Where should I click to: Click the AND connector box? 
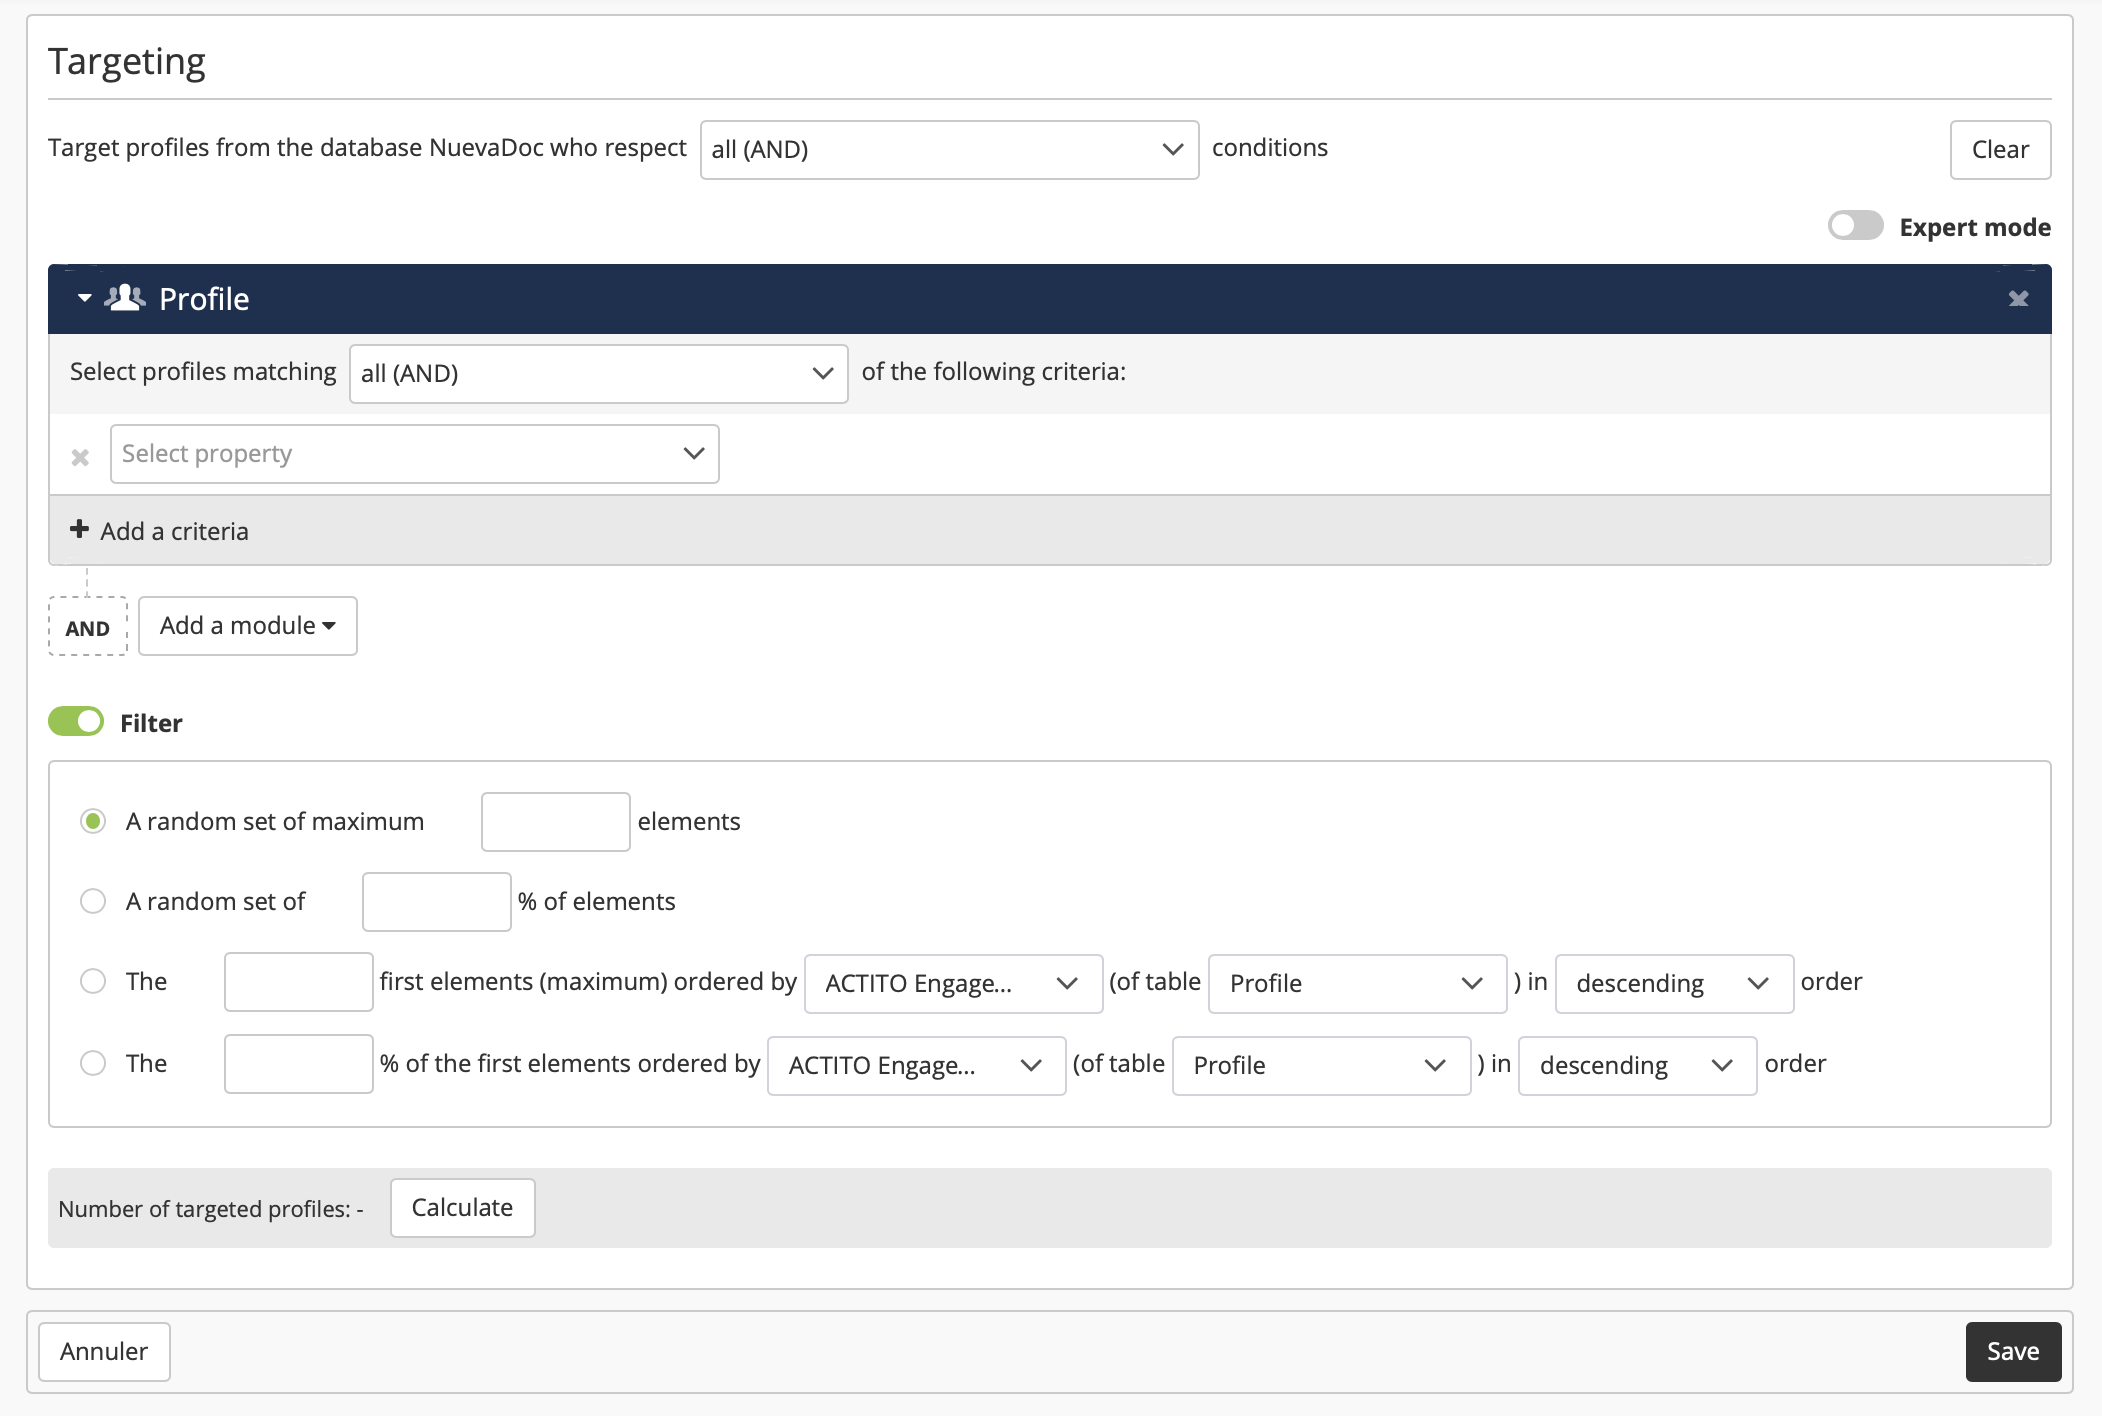point(88,627)
